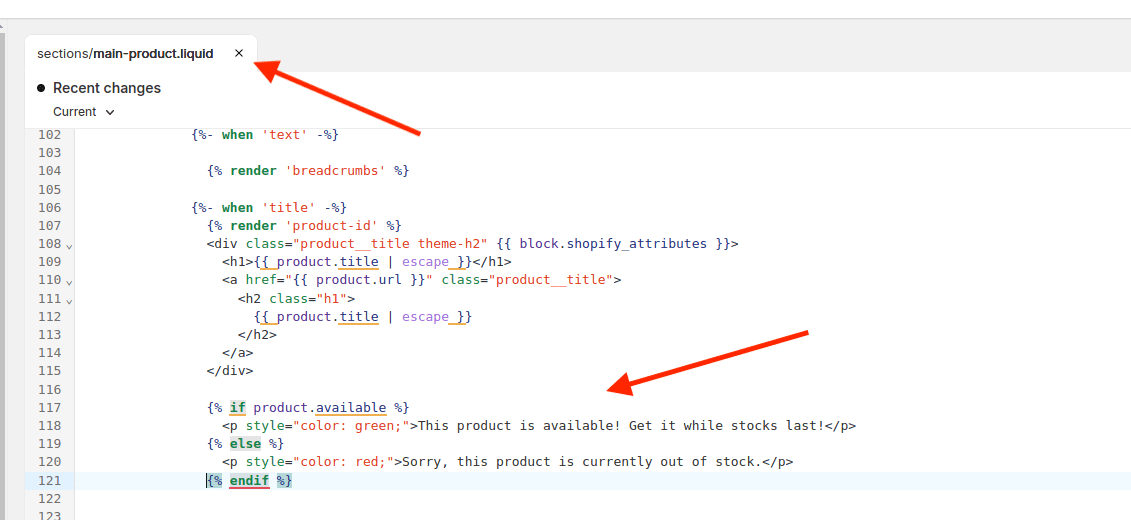Click the empty line 122 in editor

[x=400, y=498]
